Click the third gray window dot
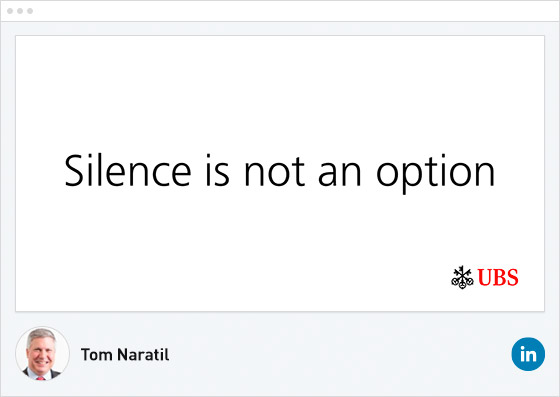The height and width of the screenshot is (397, 560). tap(30, 11)
